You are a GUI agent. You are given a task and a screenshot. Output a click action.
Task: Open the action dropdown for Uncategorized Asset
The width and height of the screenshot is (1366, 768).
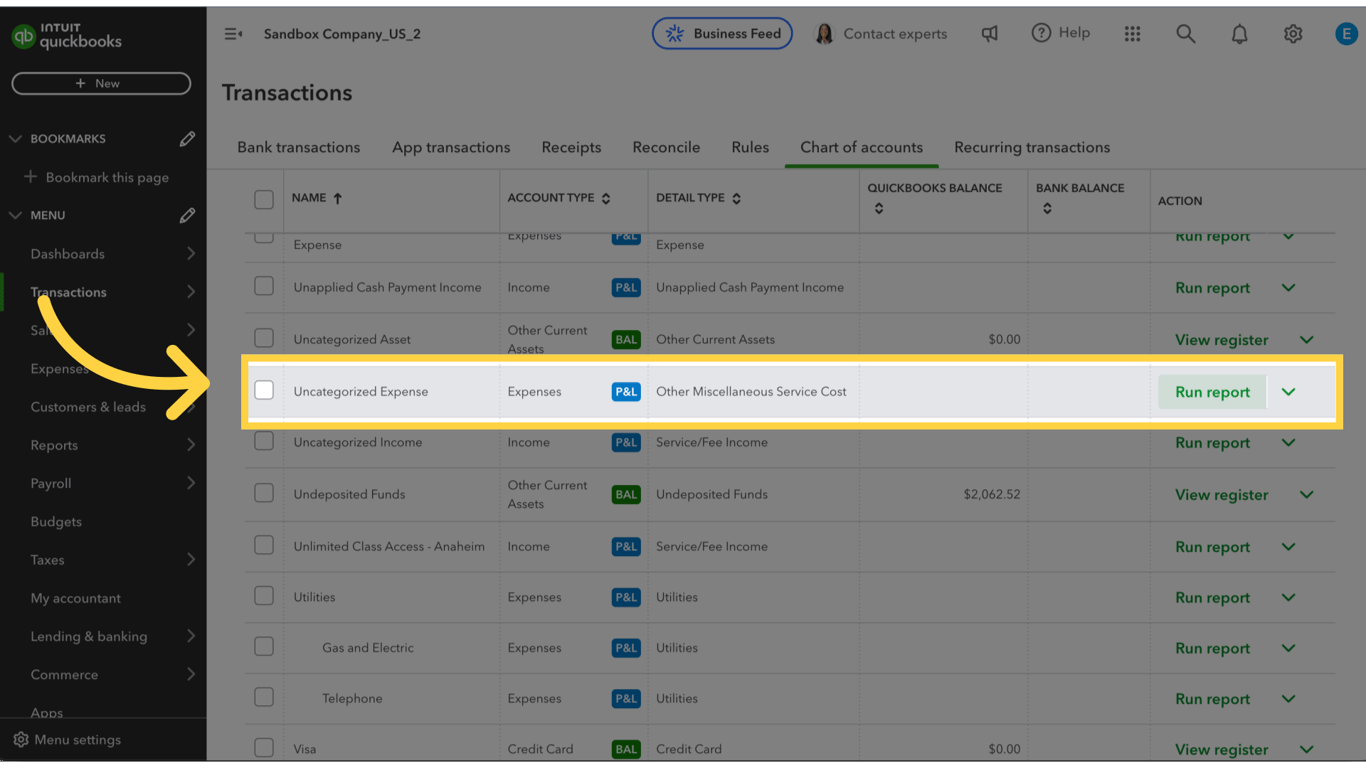tap(1306, 340)
